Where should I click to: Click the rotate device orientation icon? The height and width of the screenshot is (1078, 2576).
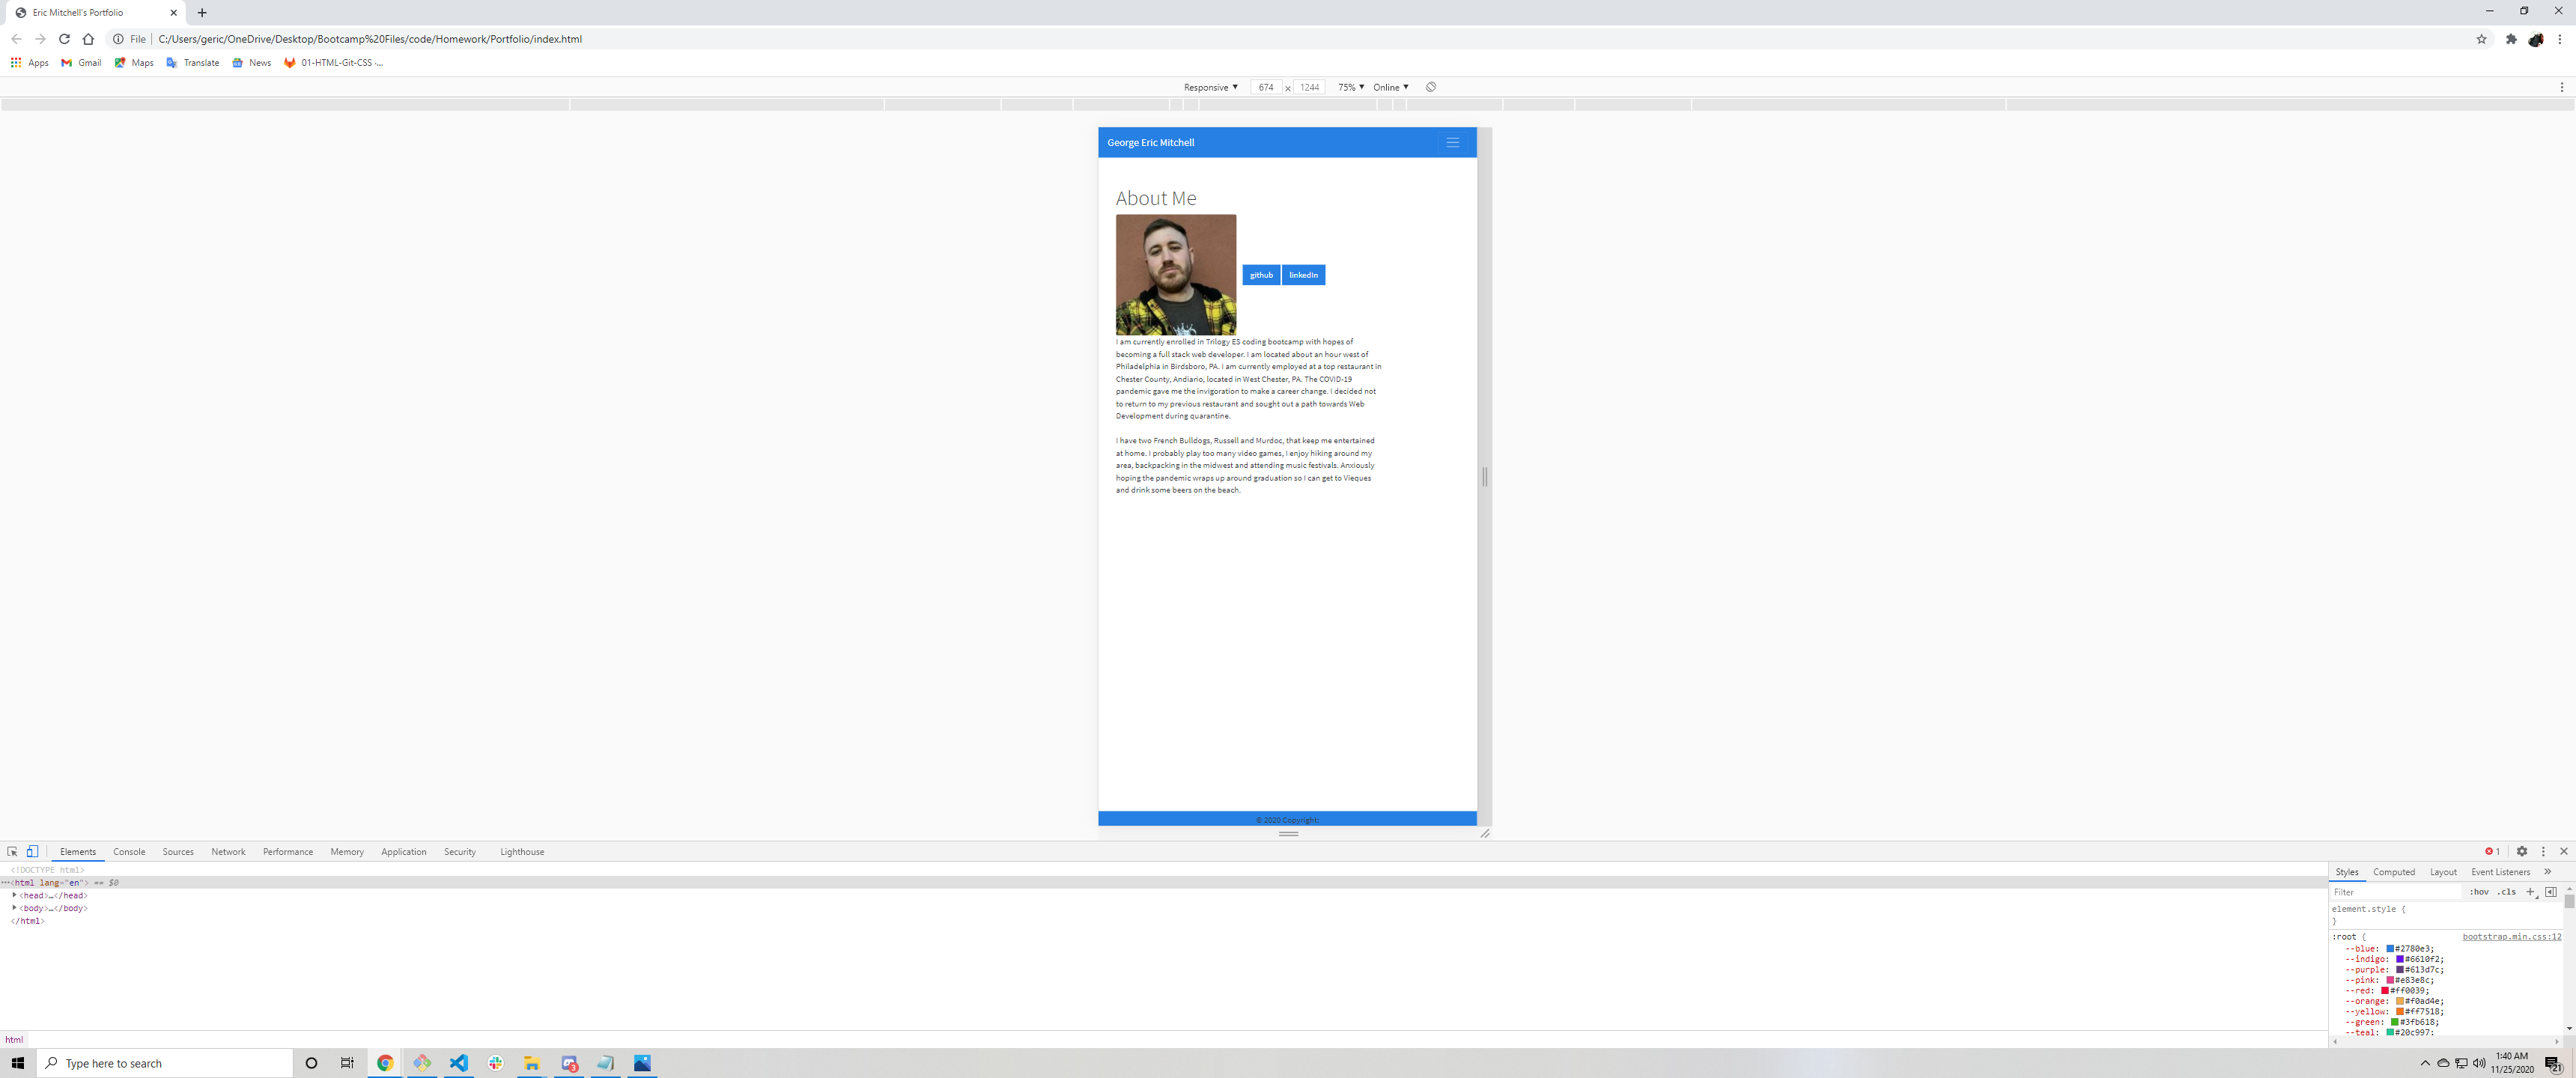(1431, 87)
